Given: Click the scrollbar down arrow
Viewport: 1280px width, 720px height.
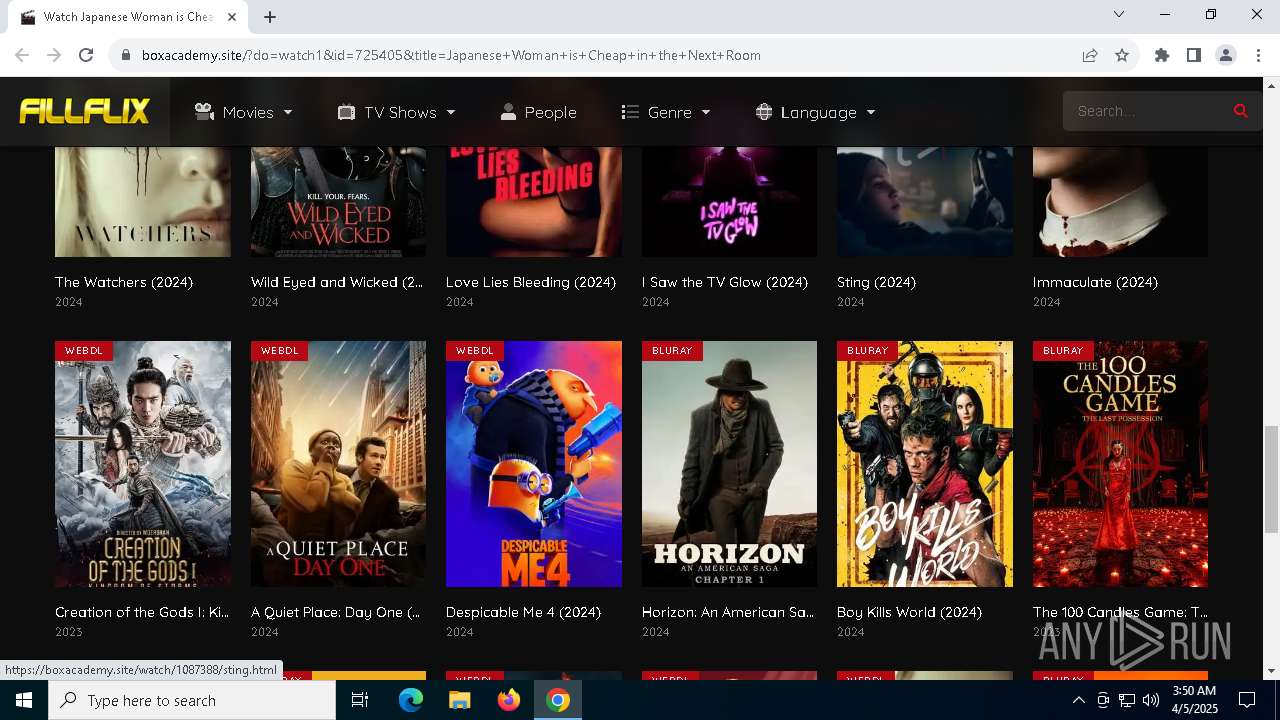Looking at the screenshot, I should (1271, 671).
